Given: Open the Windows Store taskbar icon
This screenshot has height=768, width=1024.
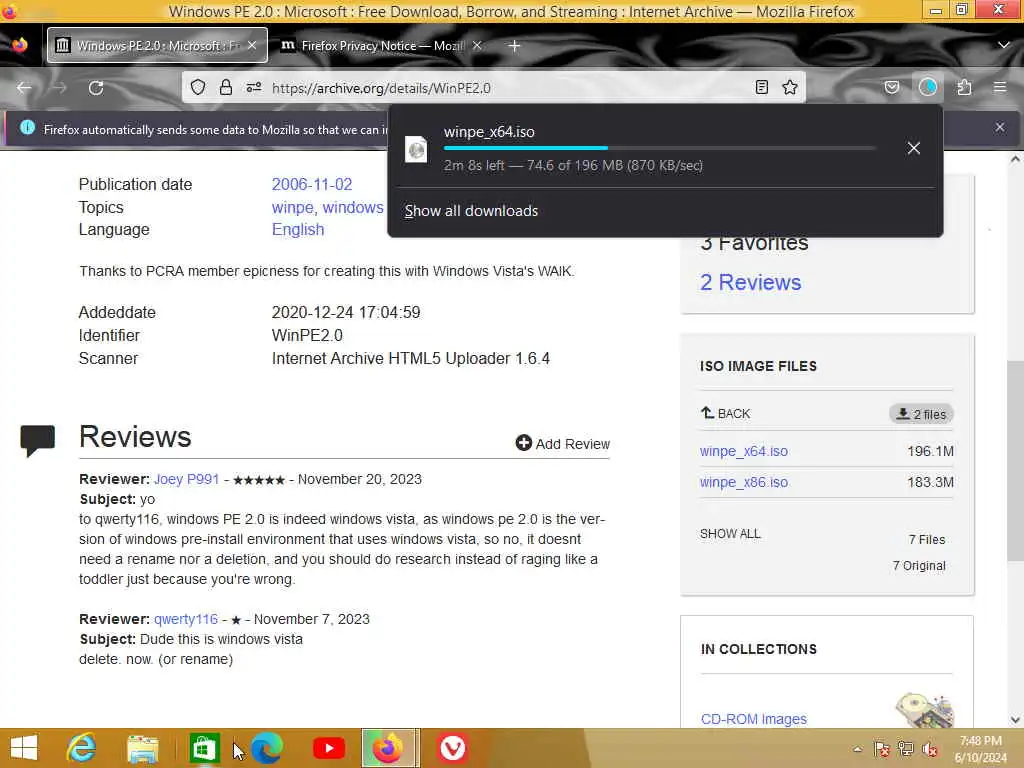Looking at the screenshot, I should point(204,748).
